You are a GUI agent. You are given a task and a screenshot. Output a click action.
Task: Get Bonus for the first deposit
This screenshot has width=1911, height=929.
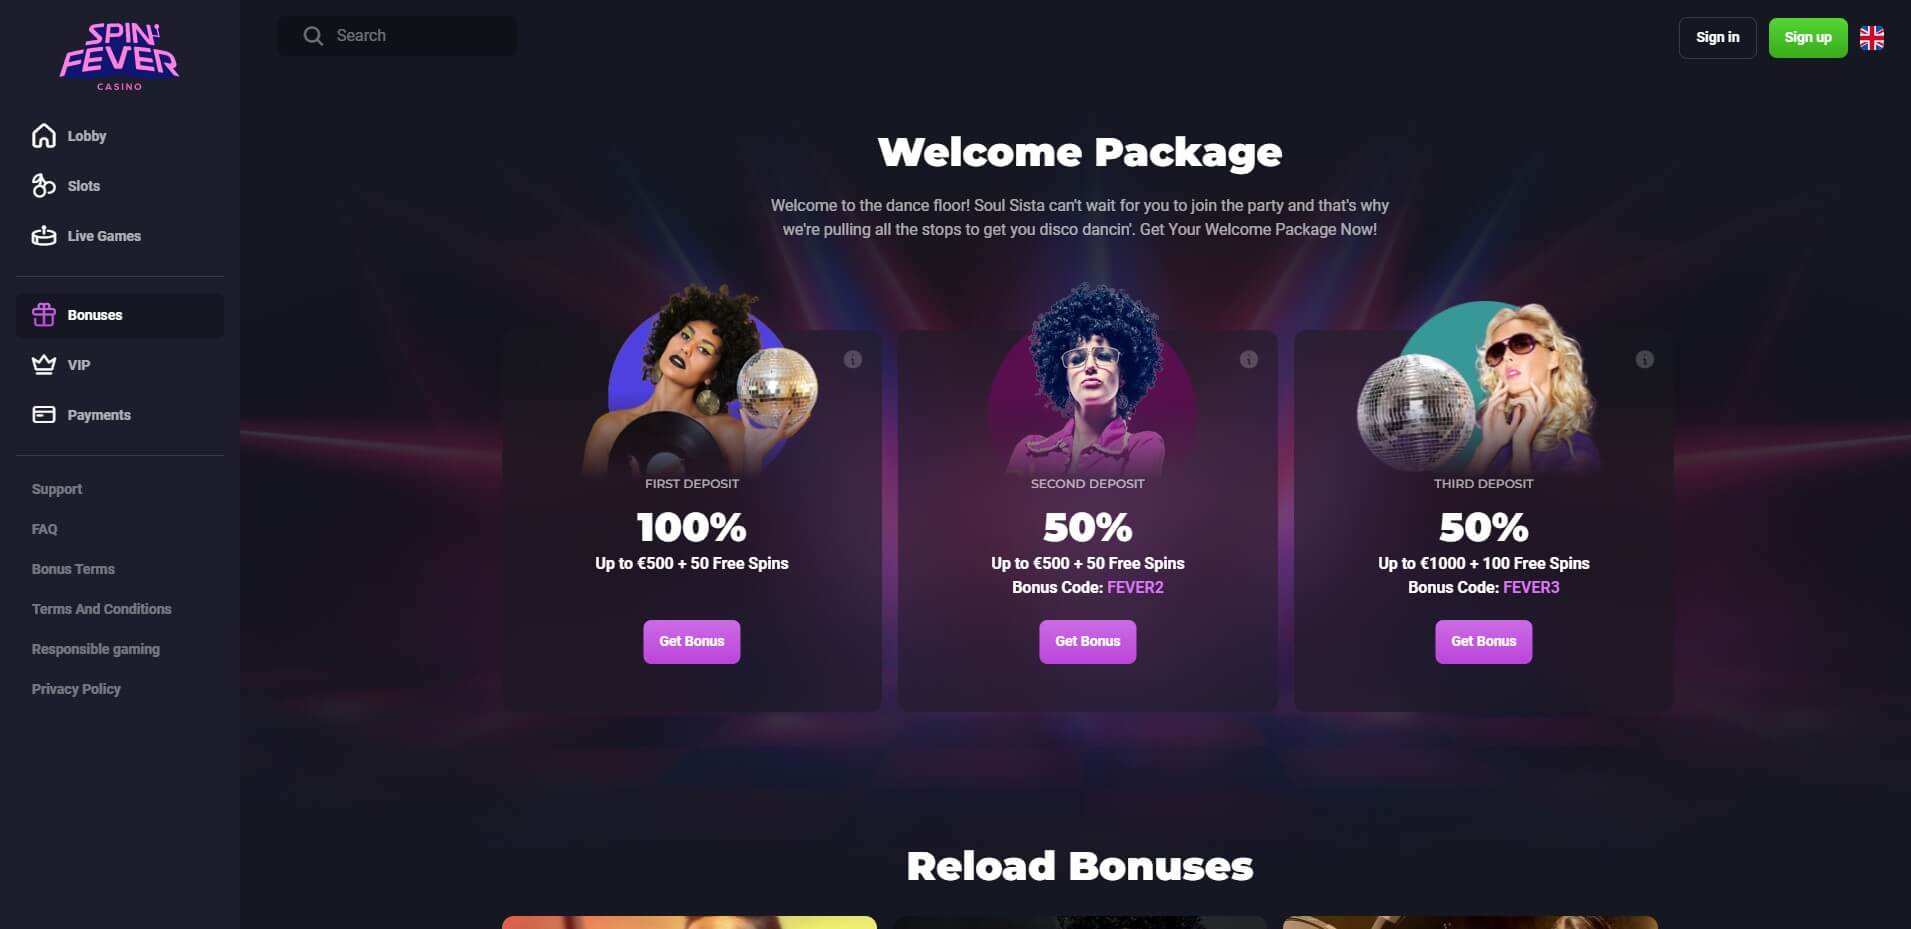point(692,642)
